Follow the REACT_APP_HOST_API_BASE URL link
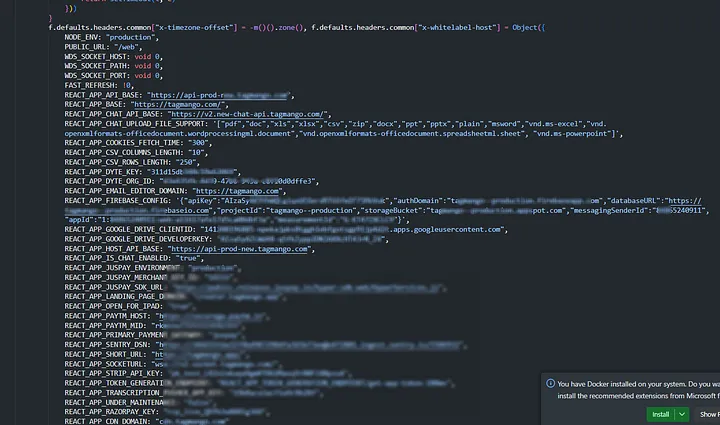 [239, 249]
